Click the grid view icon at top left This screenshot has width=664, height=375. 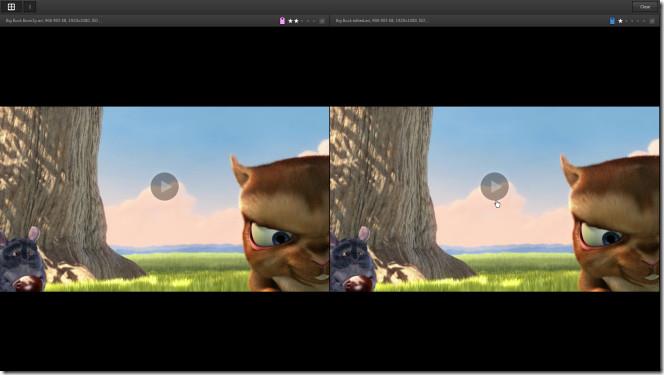(11, 7)
